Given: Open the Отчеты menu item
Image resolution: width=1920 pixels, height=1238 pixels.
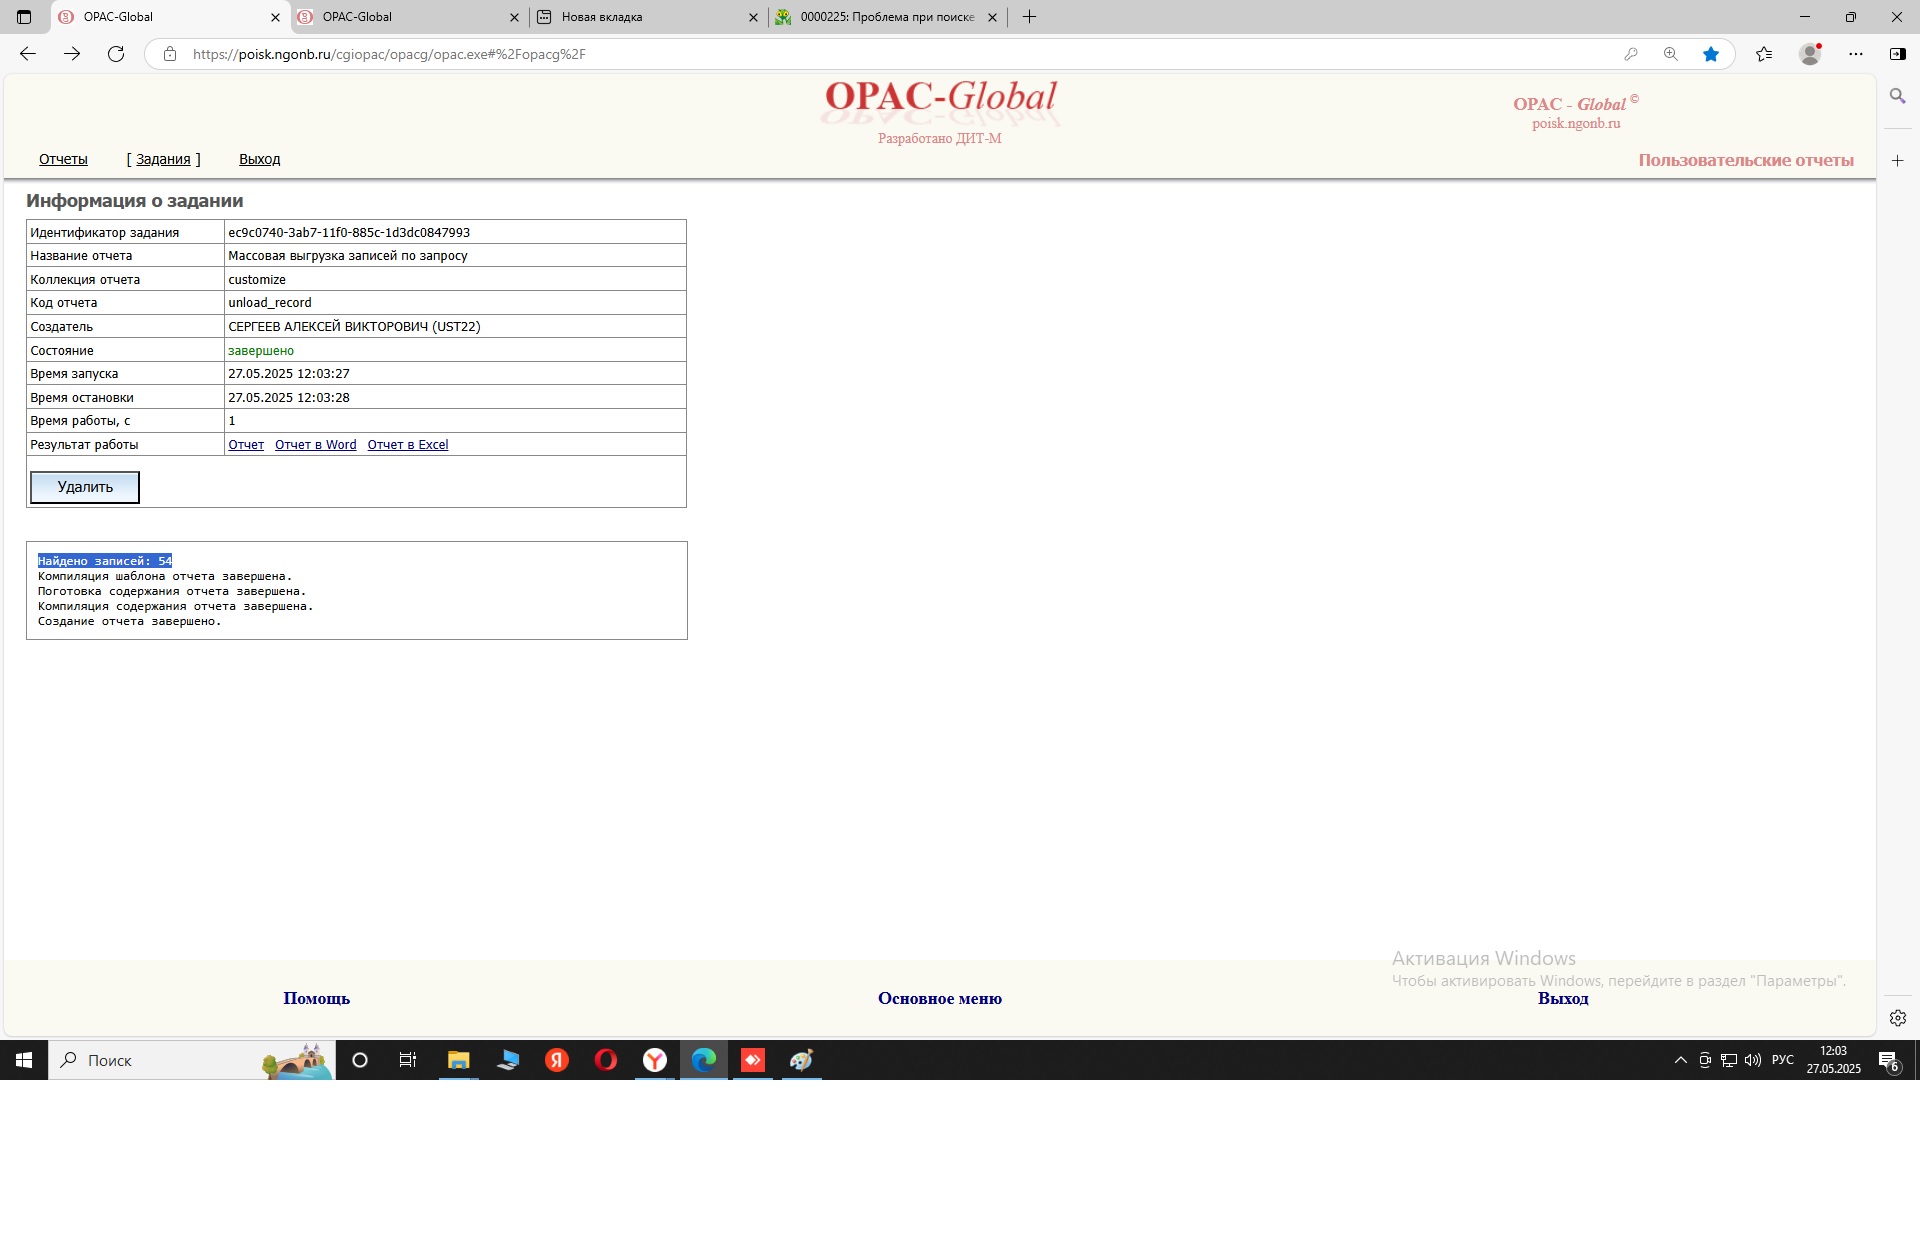Looking at the screenshot, I should click(63, 159).
